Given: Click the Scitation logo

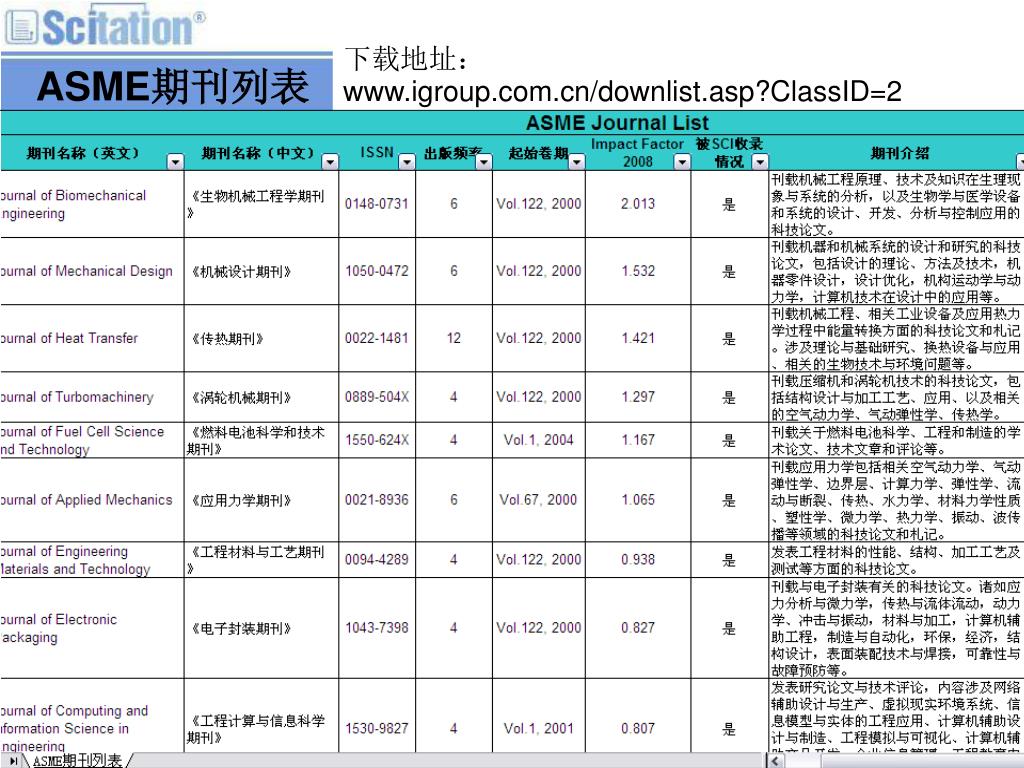Looking at the screenshot, I should (x=104, y=25).
